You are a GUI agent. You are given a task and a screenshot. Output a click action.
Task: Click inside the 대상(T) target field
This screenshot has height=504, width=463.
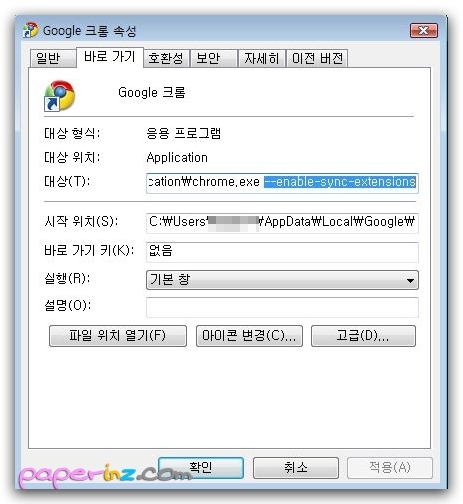282,183
